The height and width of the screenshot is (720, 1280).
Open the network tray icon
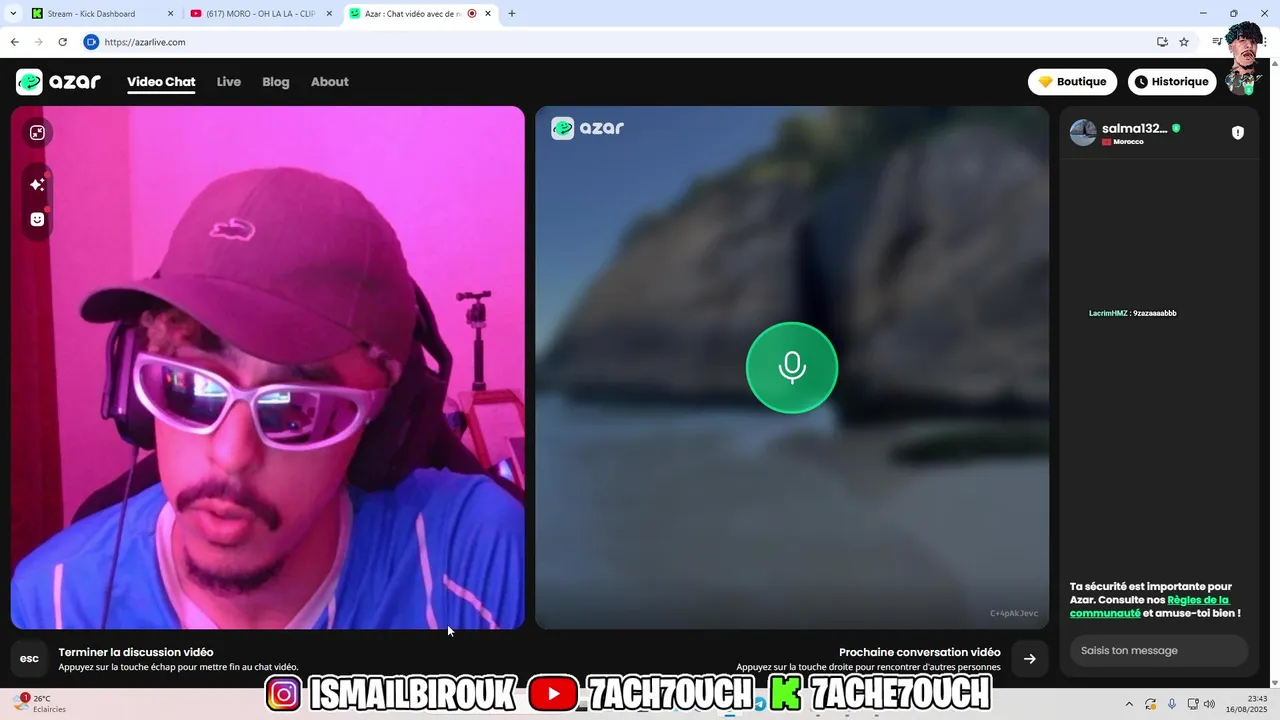pyautogui.click(x=1193, y=704)
